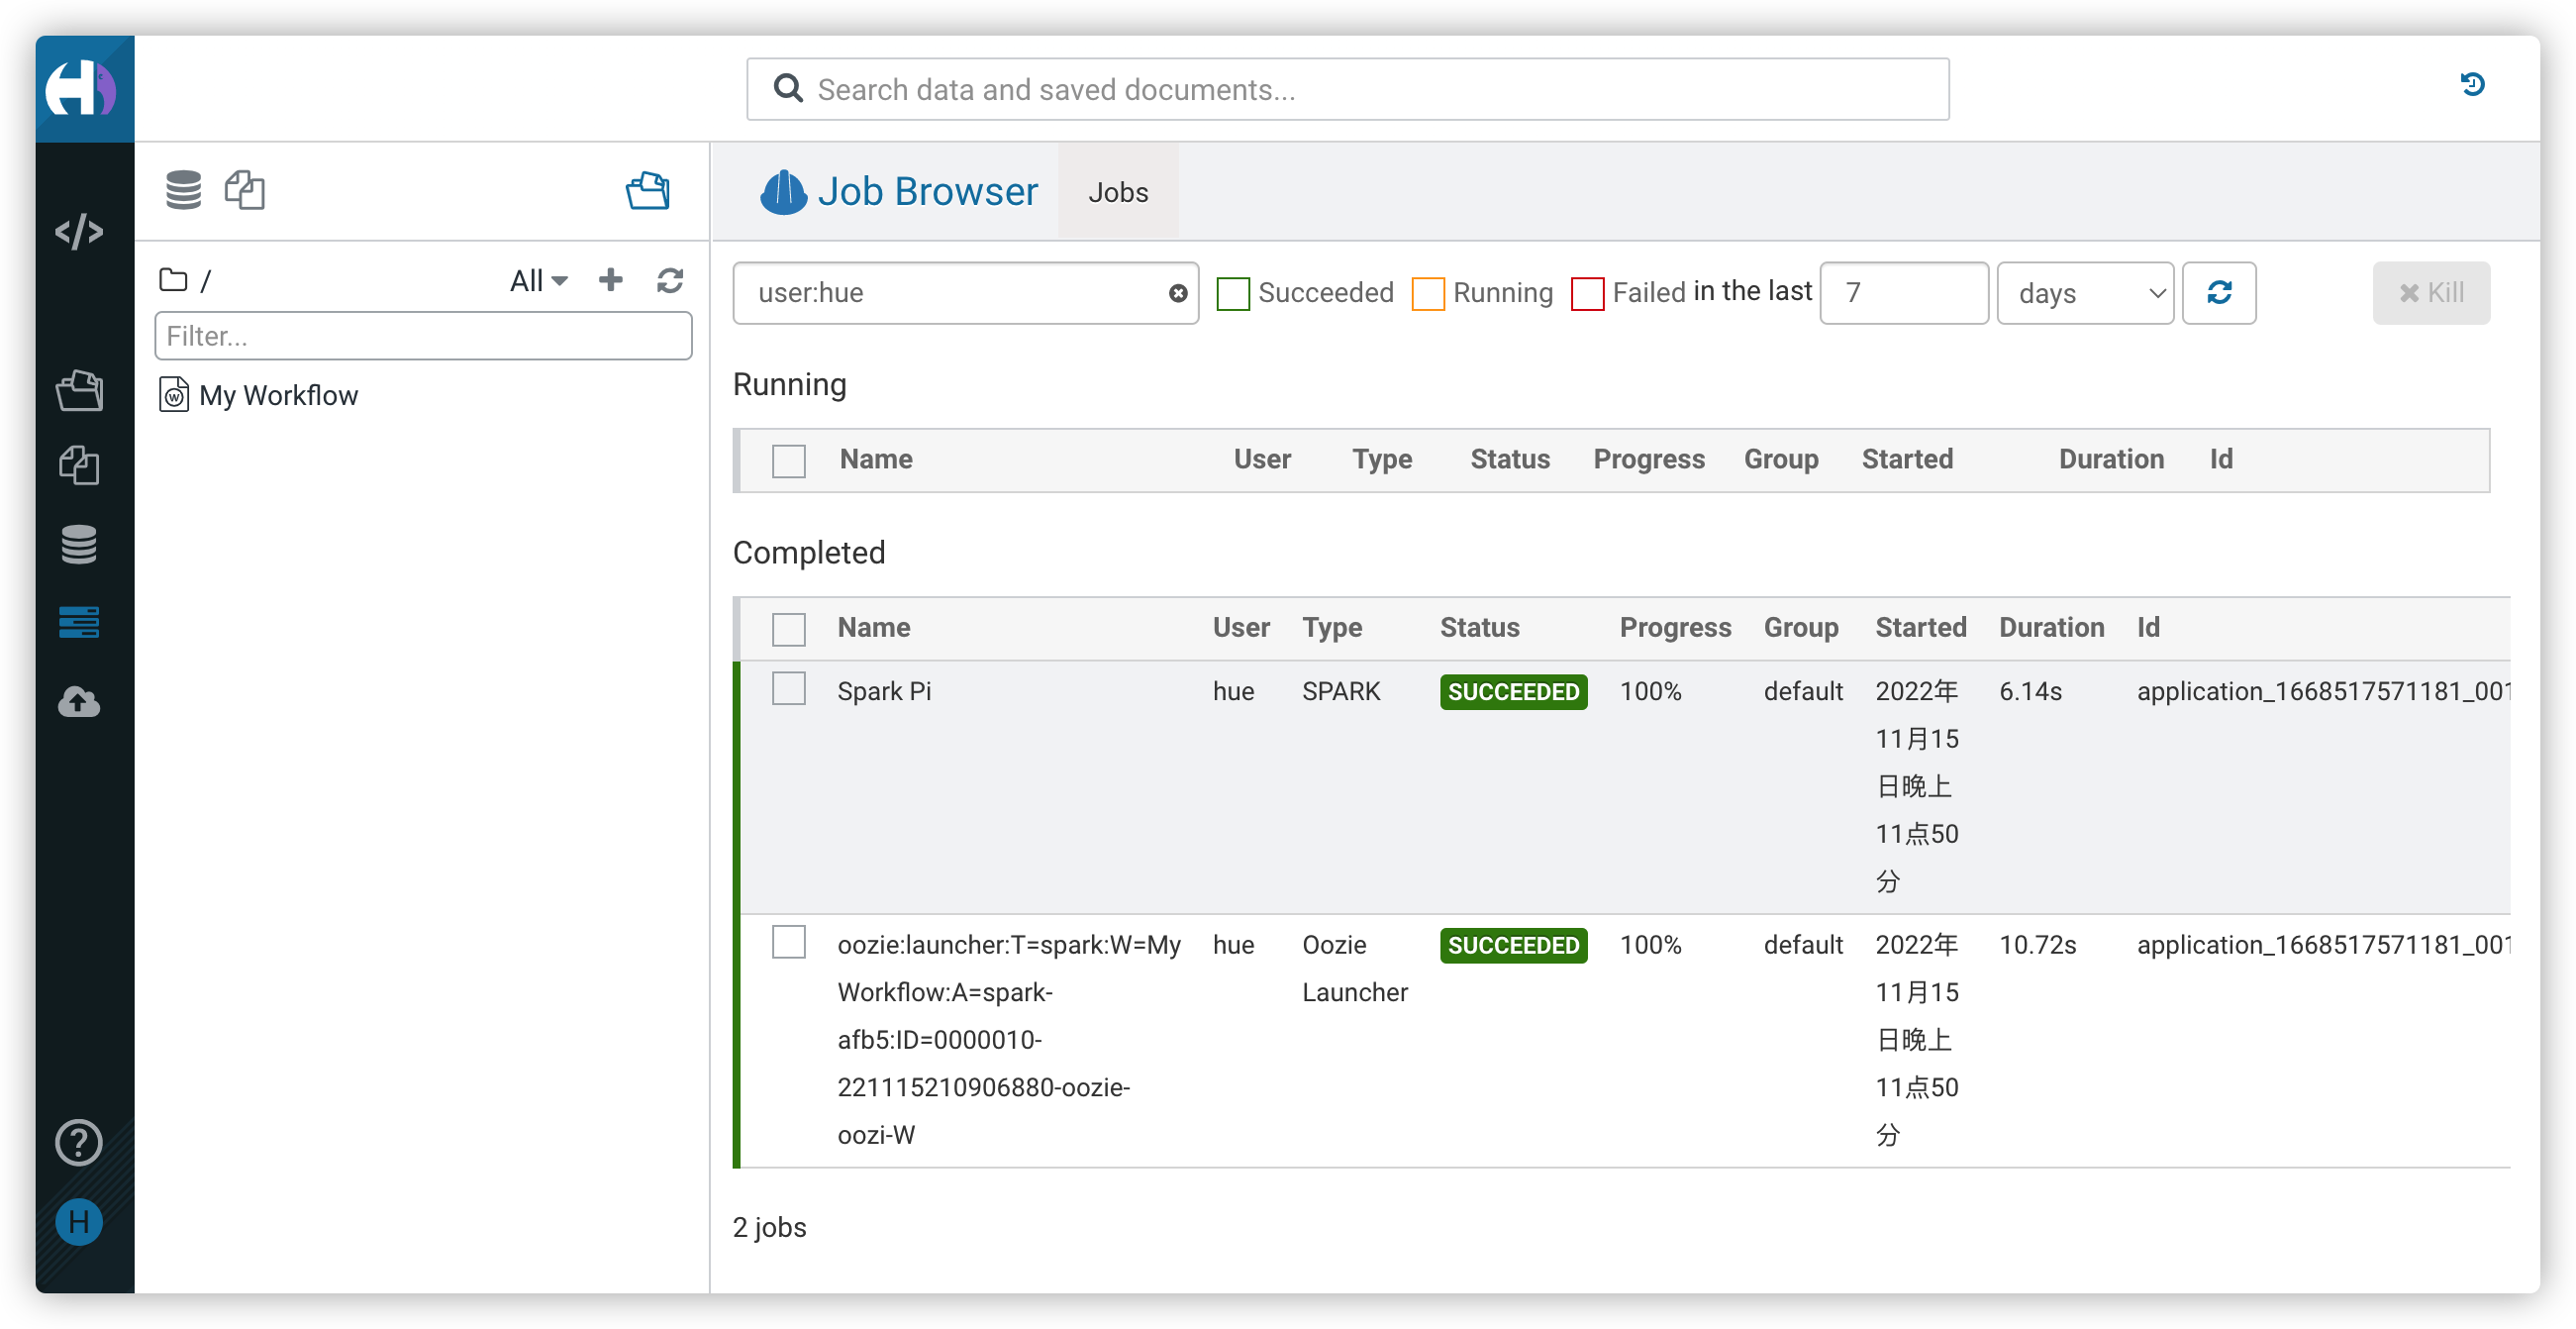Click the Completed table Duration header
The image size is (2576, 1329).
click(2051, 628)
